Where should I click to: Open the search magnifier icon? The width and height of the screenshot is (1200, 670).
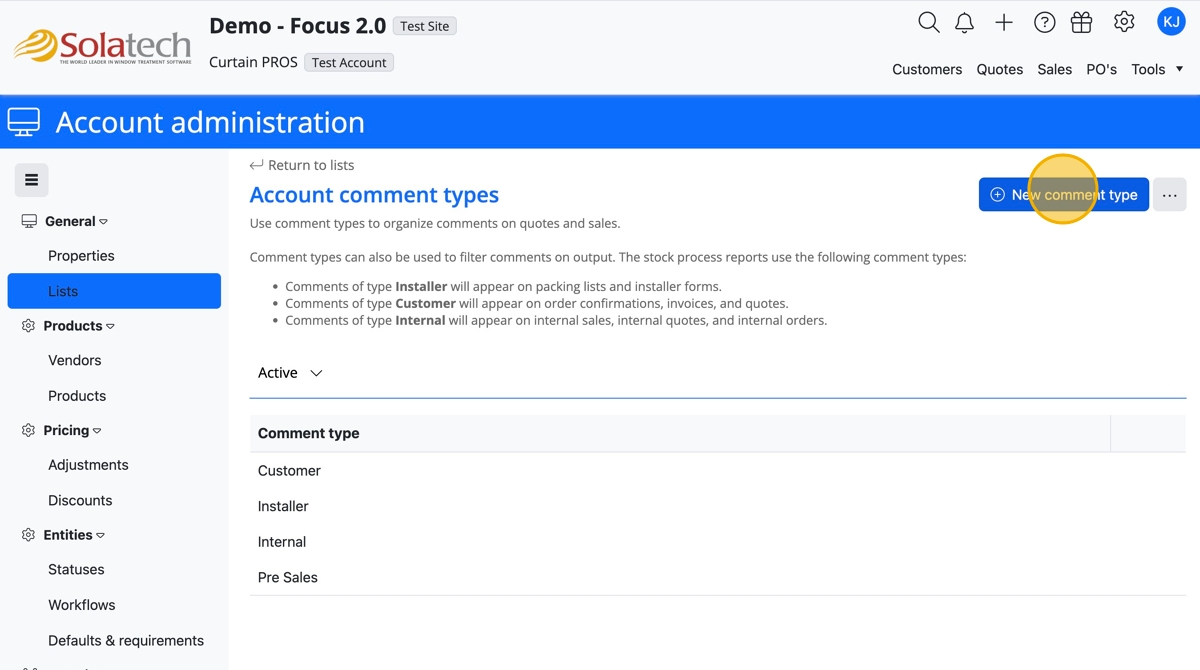[928, 23]
